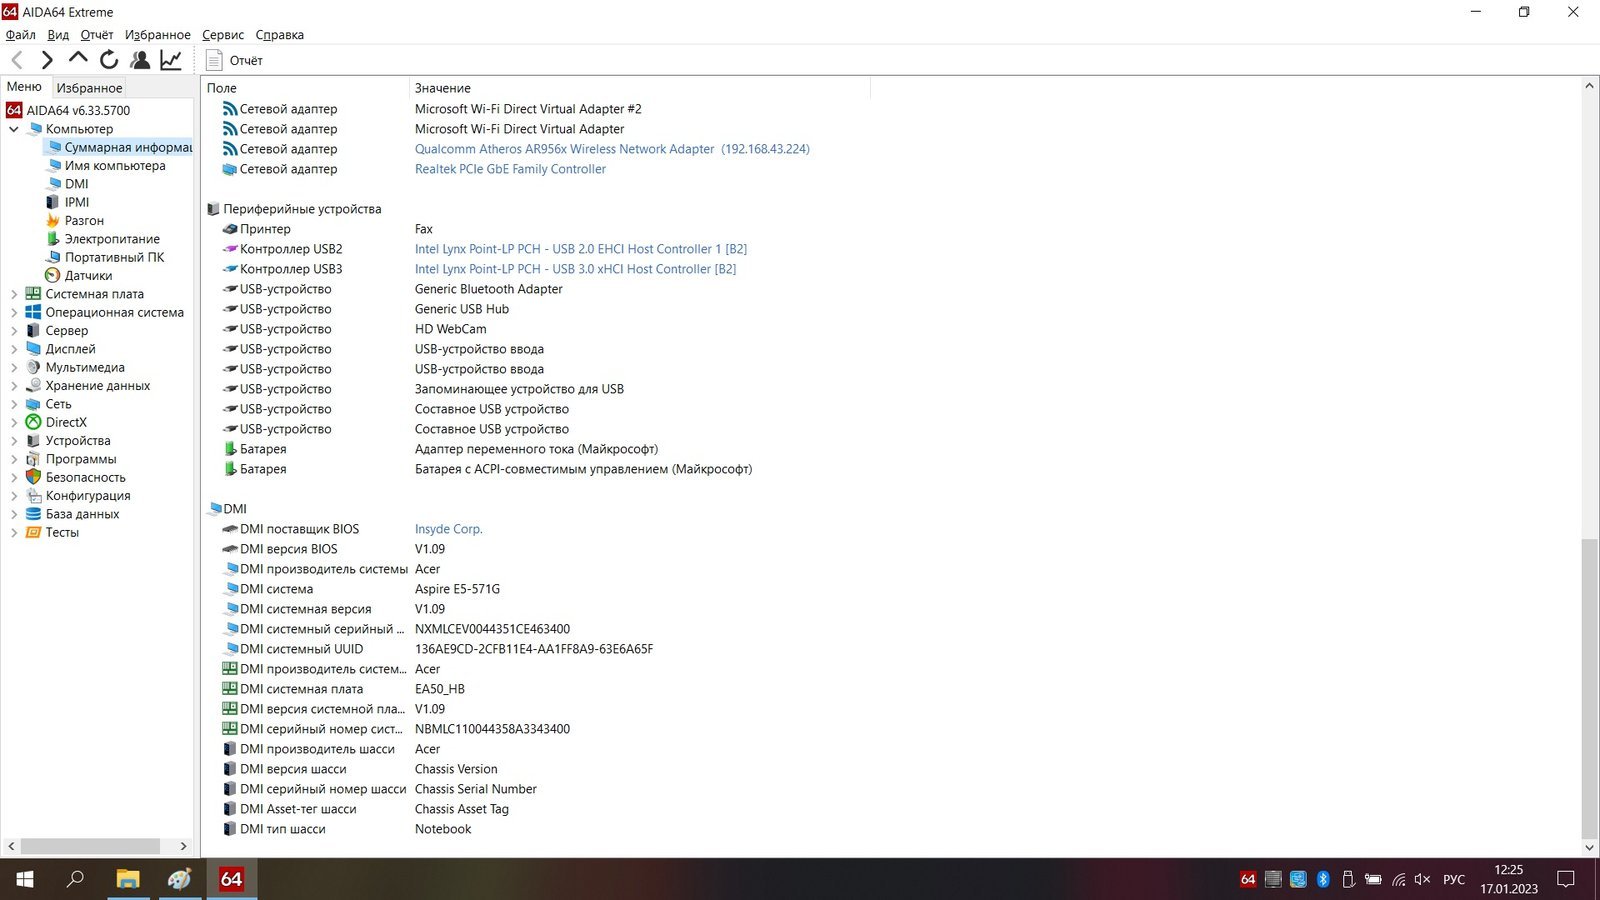
Task: Click the Поле column header
Action: click(305, 88)
